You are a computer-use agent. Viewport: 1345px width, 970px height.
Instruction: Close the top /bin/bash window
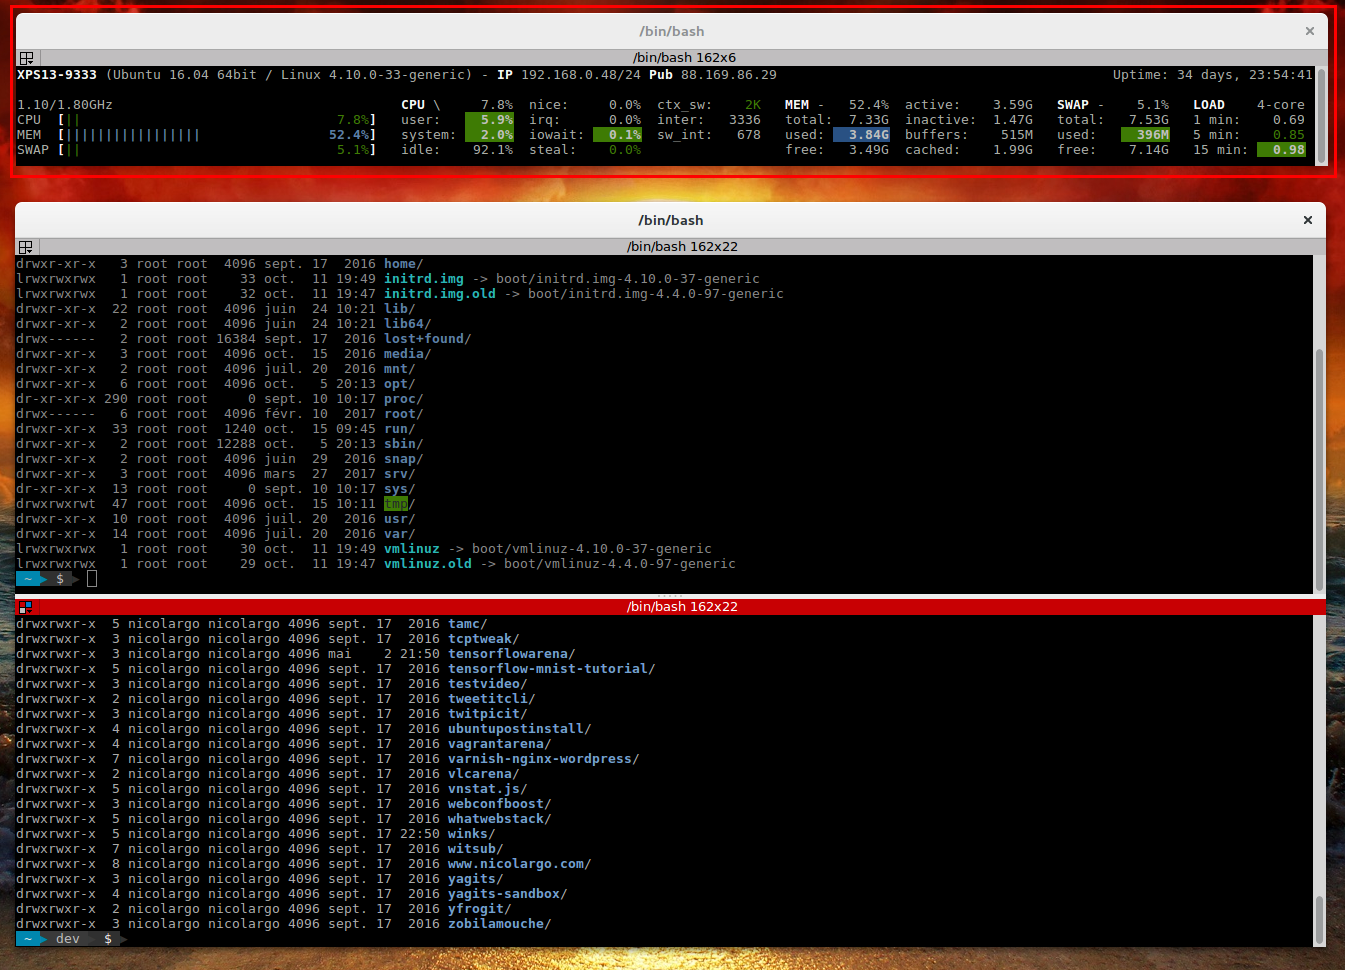coord(1309,31)
